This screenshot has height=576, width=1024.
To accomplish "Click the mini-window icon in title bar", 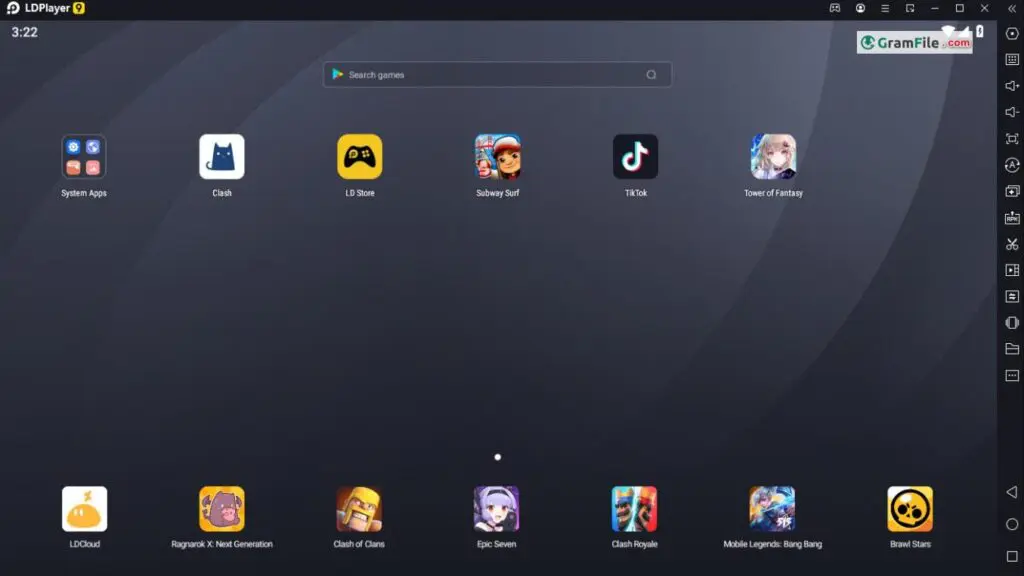I will (x=910, y=8).
